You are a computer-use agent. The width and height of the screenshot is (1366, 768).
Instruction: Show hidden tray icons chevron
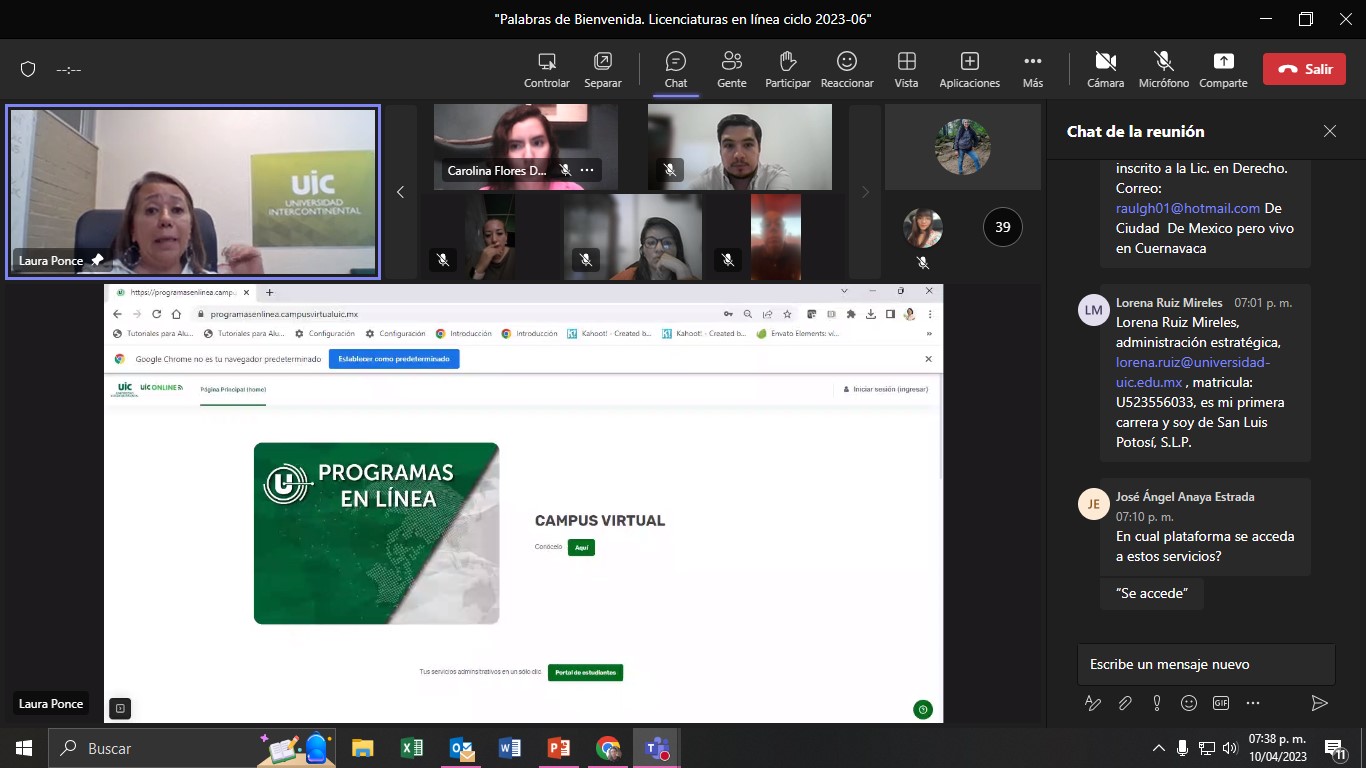point(1159,748)
